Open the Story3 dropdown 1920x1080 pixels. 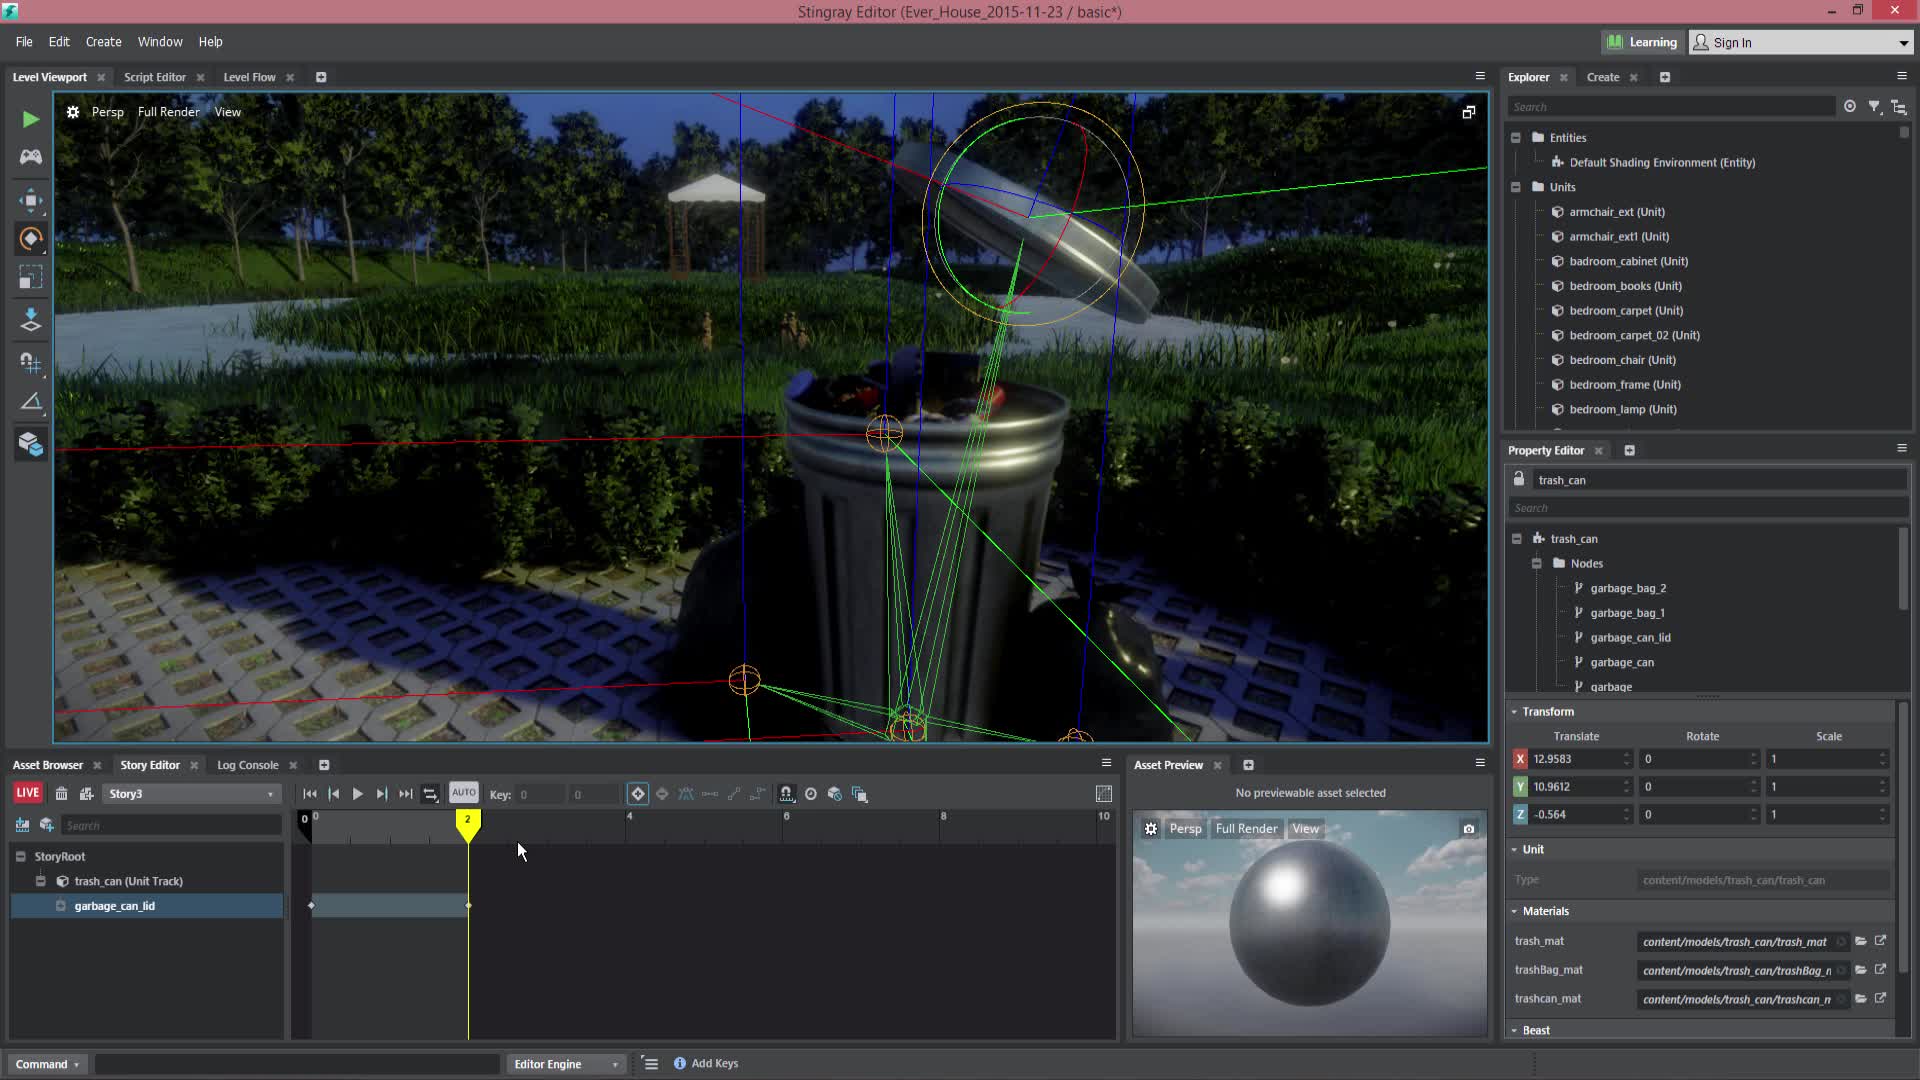point(190,794)
